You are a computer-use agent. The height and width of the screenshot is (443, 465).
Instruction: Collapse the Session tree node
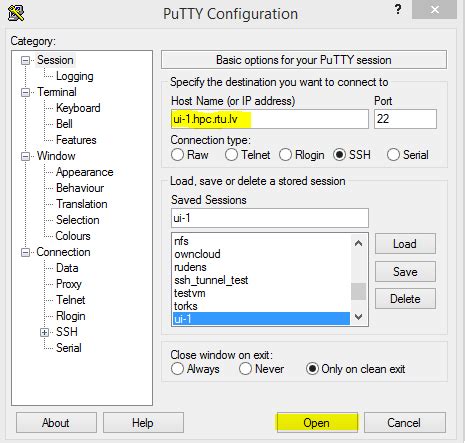[x=25, y=60]
